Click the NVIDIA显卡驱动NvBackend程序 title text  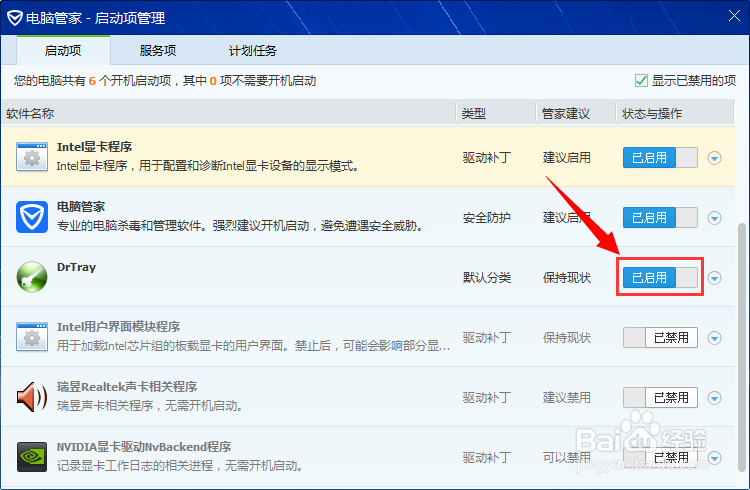tap(144, 447)
